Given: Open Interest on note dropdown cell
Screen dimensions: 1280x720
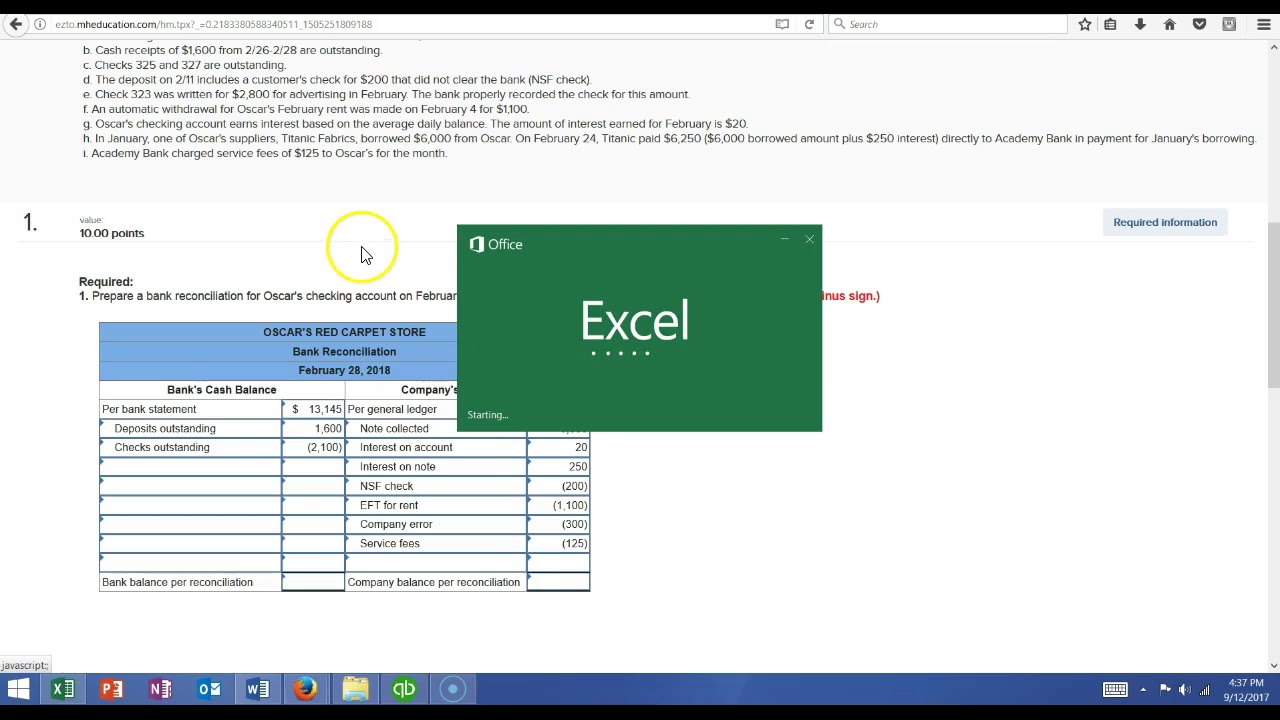Looking at the screenshot, I should tap(436, 466).
